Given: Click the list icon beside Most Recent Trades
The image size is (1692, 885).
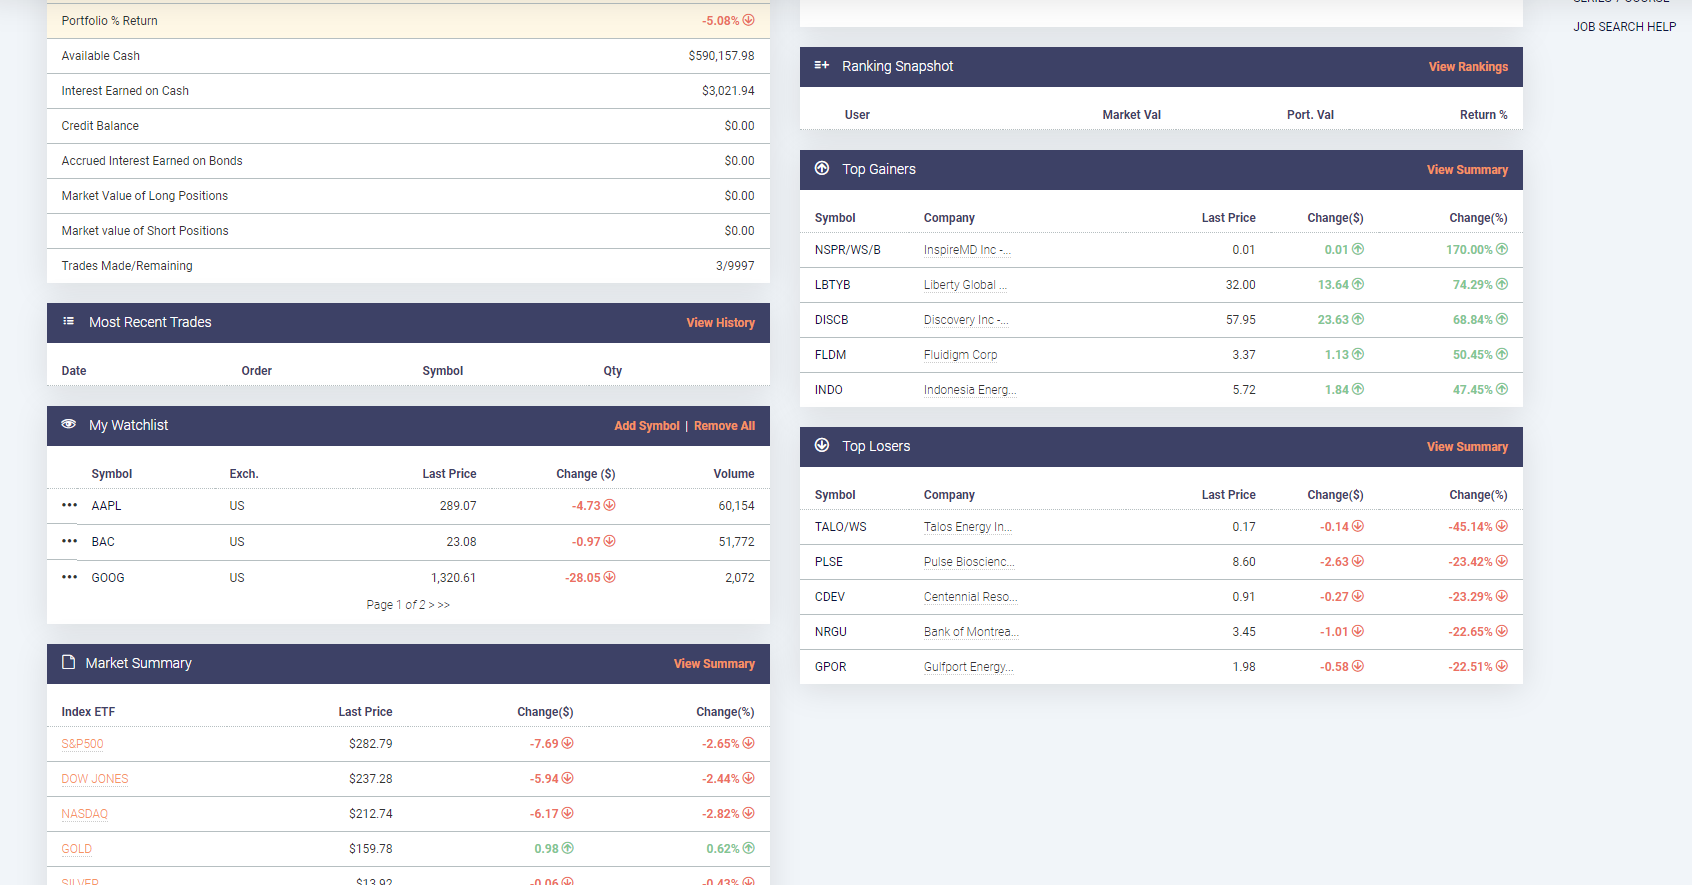Looking at the screenshot, I should pyautogui.click(x=68, y=321).
